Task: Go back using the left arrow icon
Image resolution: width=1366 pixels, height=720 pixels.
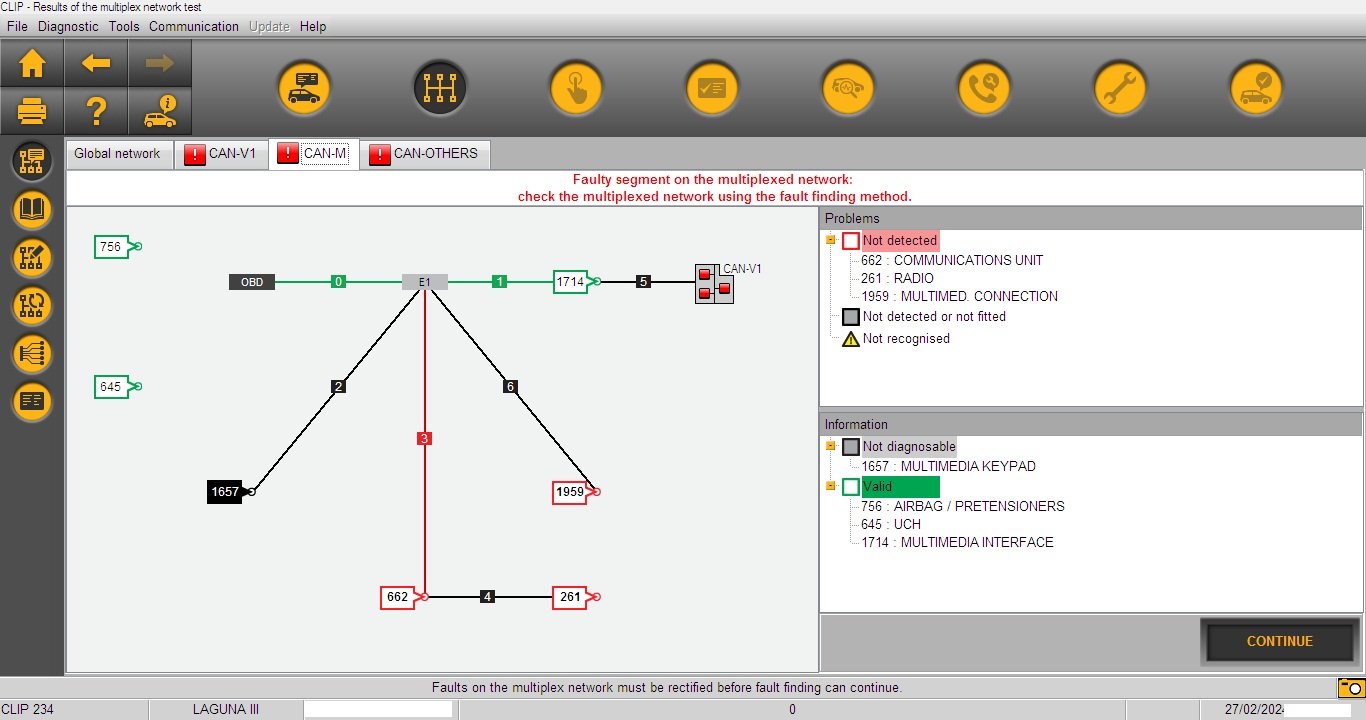Action: pyautogui.click(x=96, y=64)
